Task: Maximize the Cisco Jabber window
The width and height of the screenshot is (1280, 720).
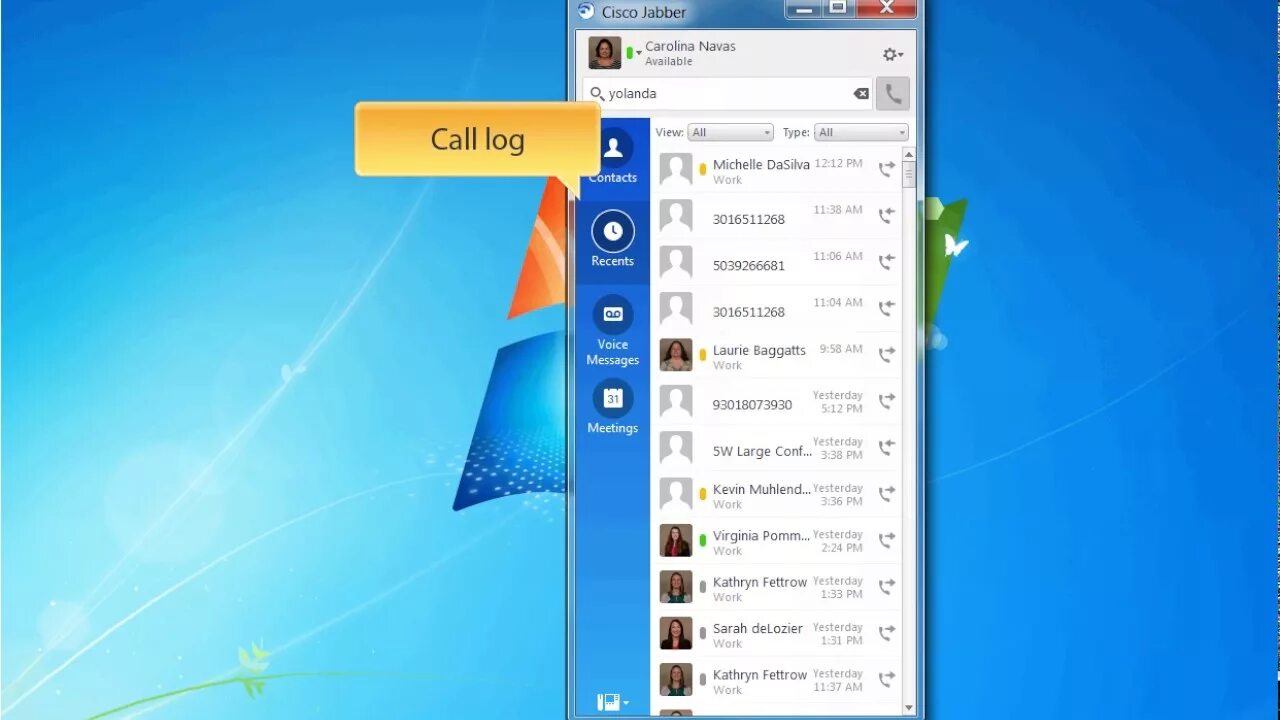Action: coord(838,9)
